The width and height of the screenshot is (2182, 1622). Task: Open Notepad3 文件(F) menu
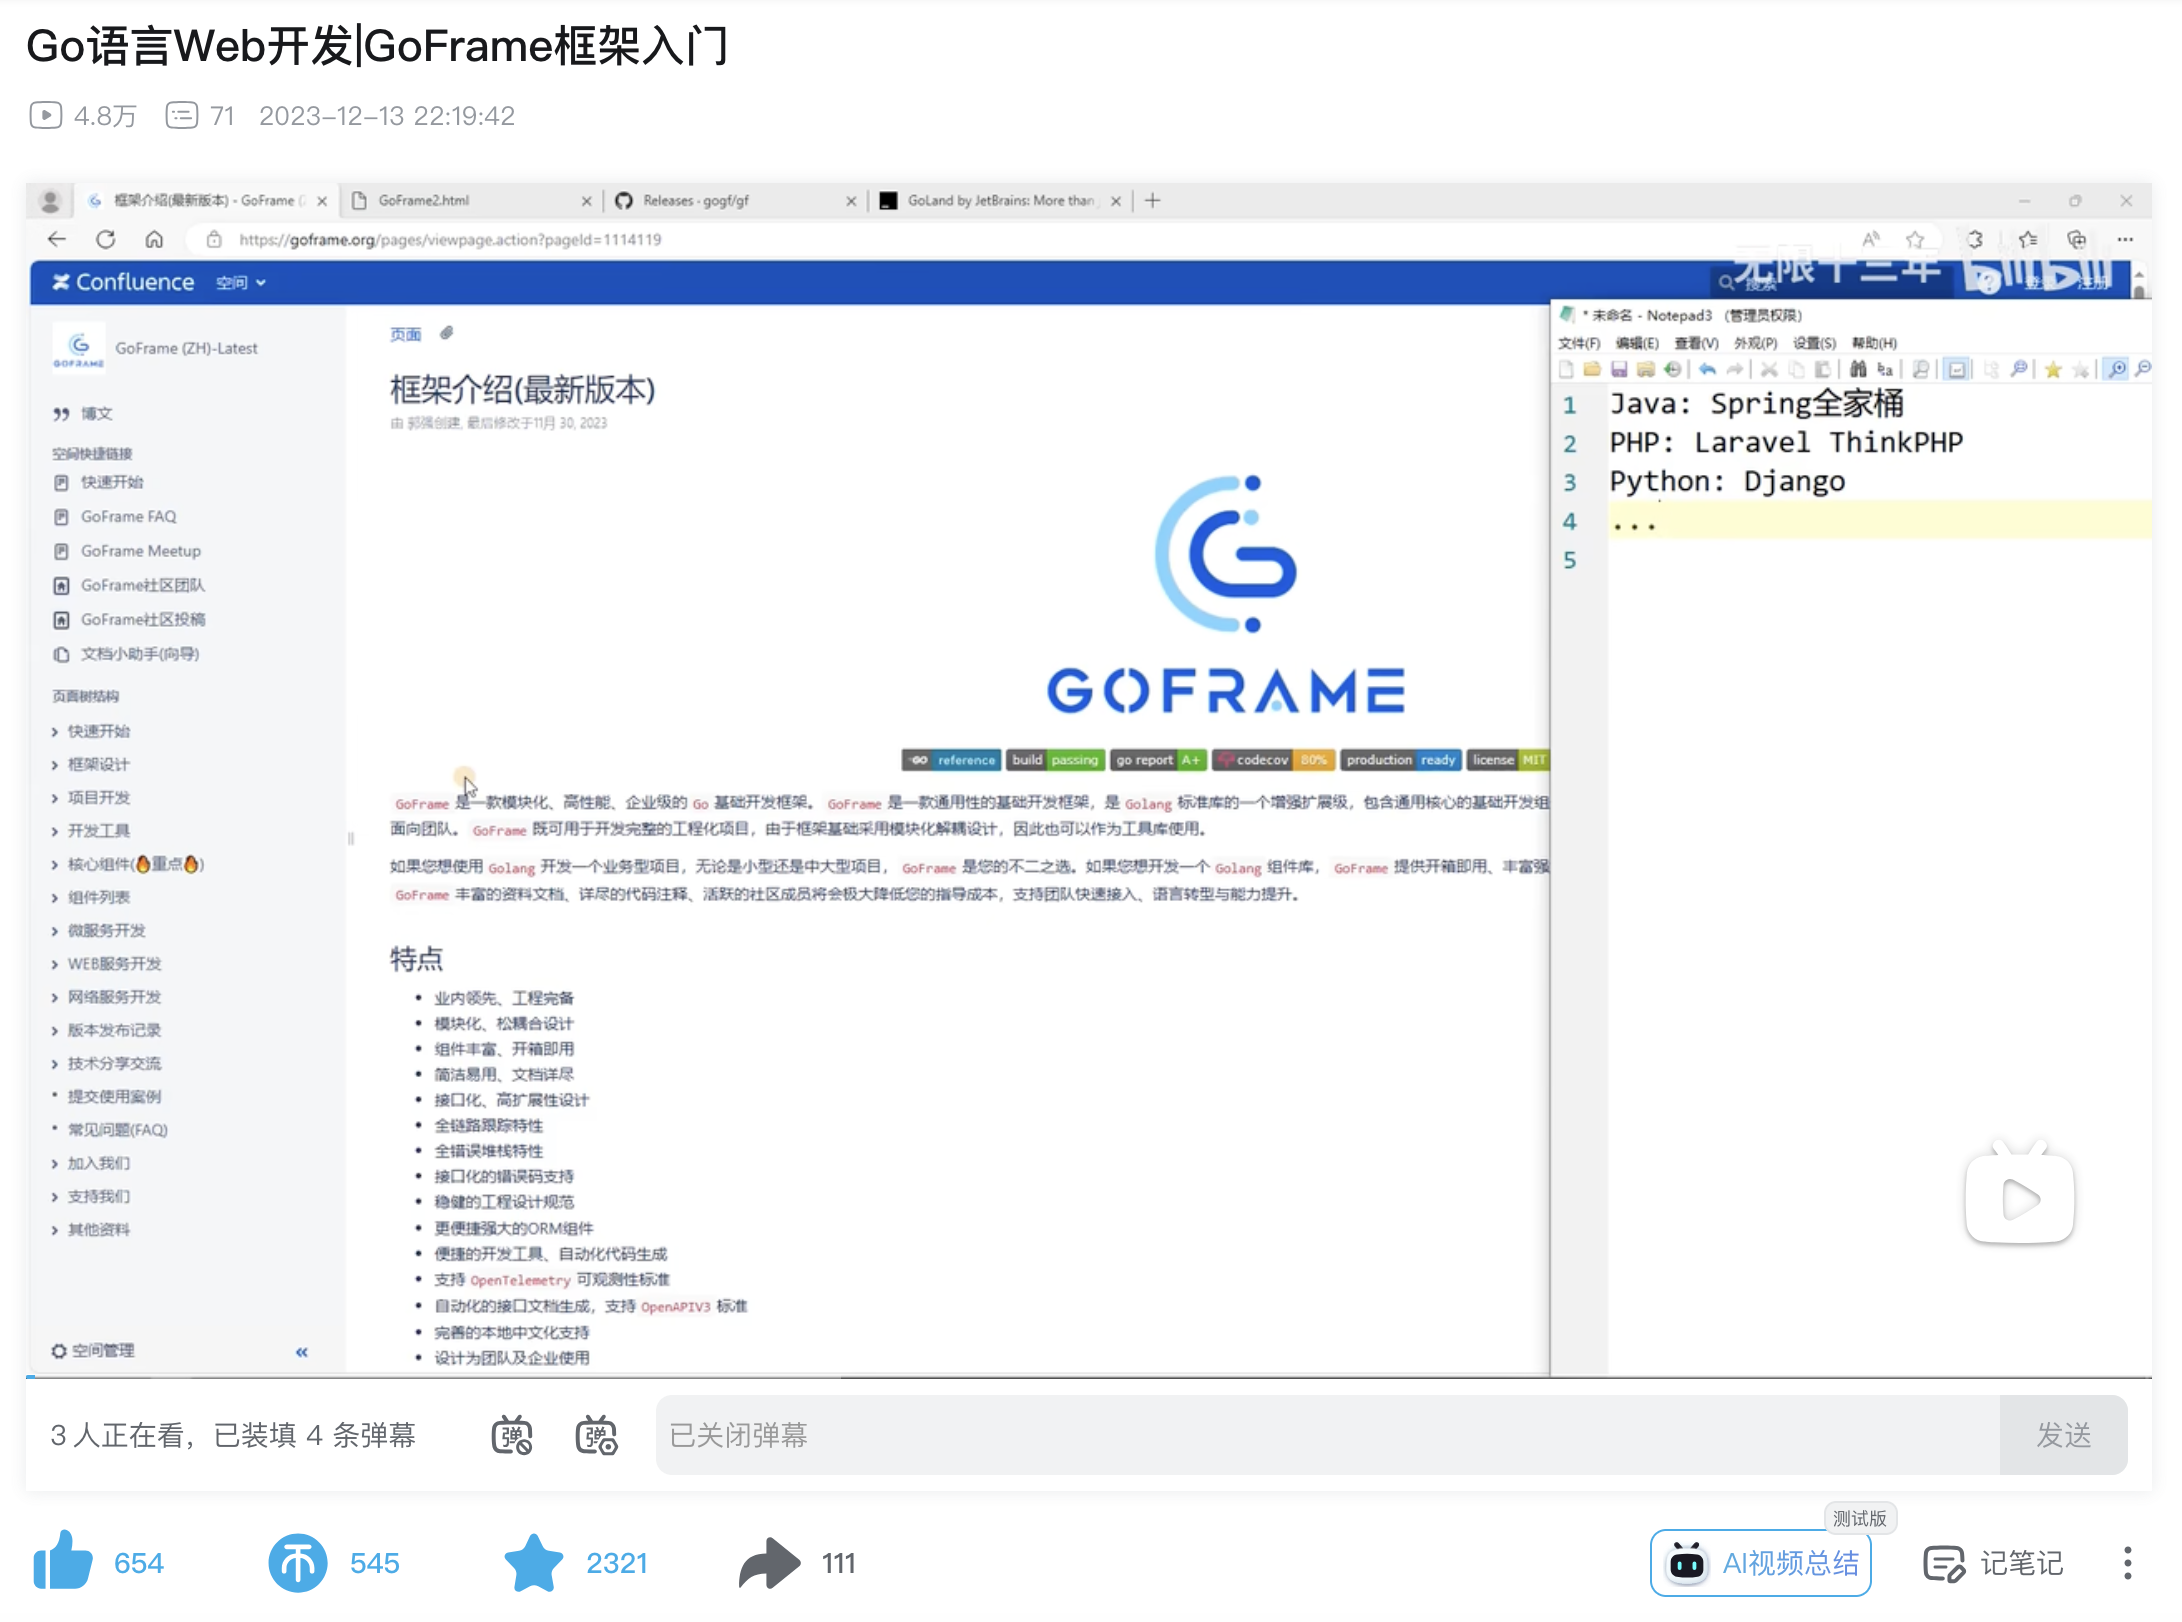coord(1579,343)
